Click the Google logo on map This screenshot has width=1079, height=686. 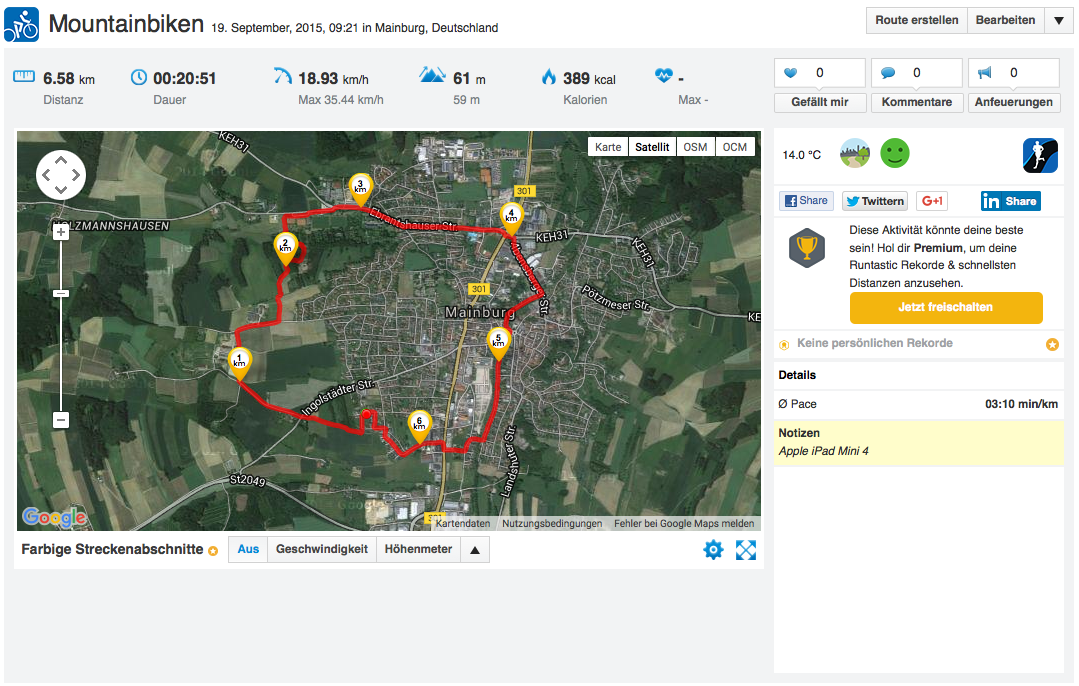(54, 517)
